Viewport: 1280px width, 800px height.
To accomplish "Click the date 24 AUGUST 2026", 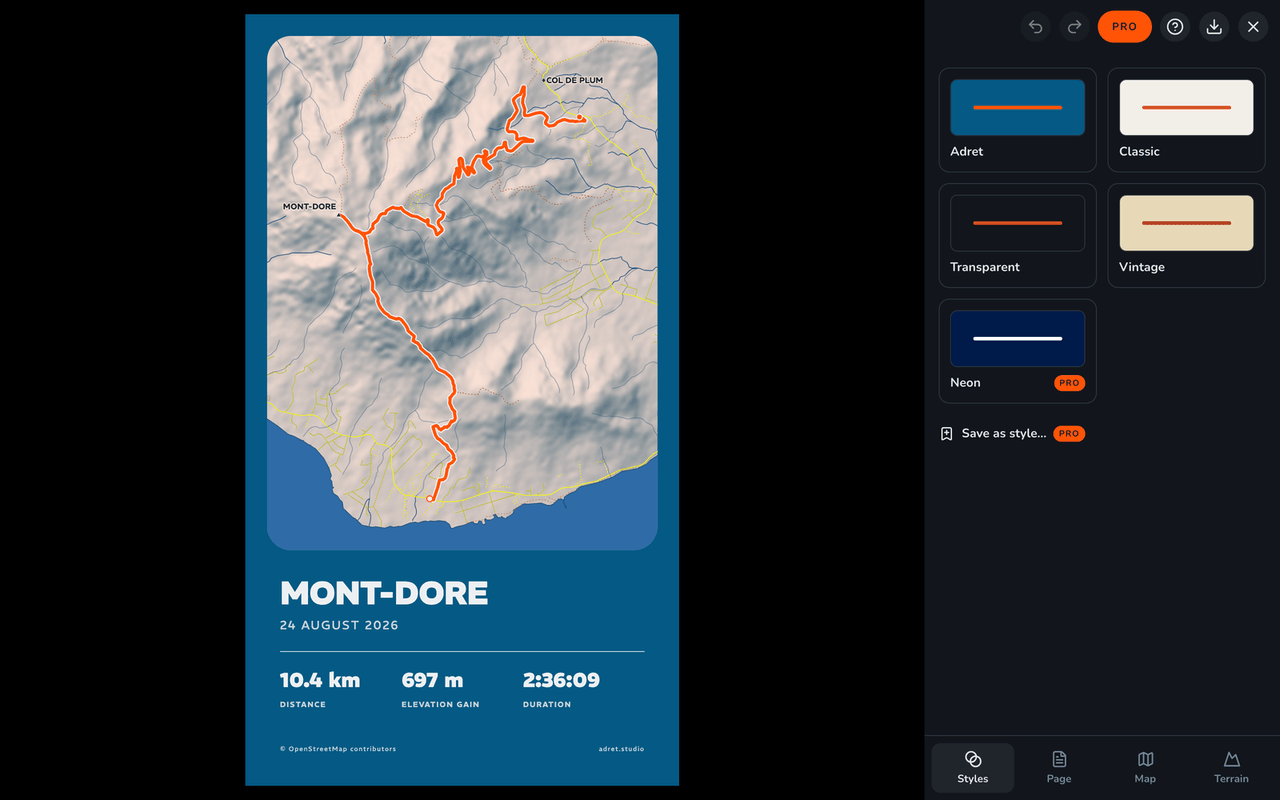I will click(x=339, y=625).
